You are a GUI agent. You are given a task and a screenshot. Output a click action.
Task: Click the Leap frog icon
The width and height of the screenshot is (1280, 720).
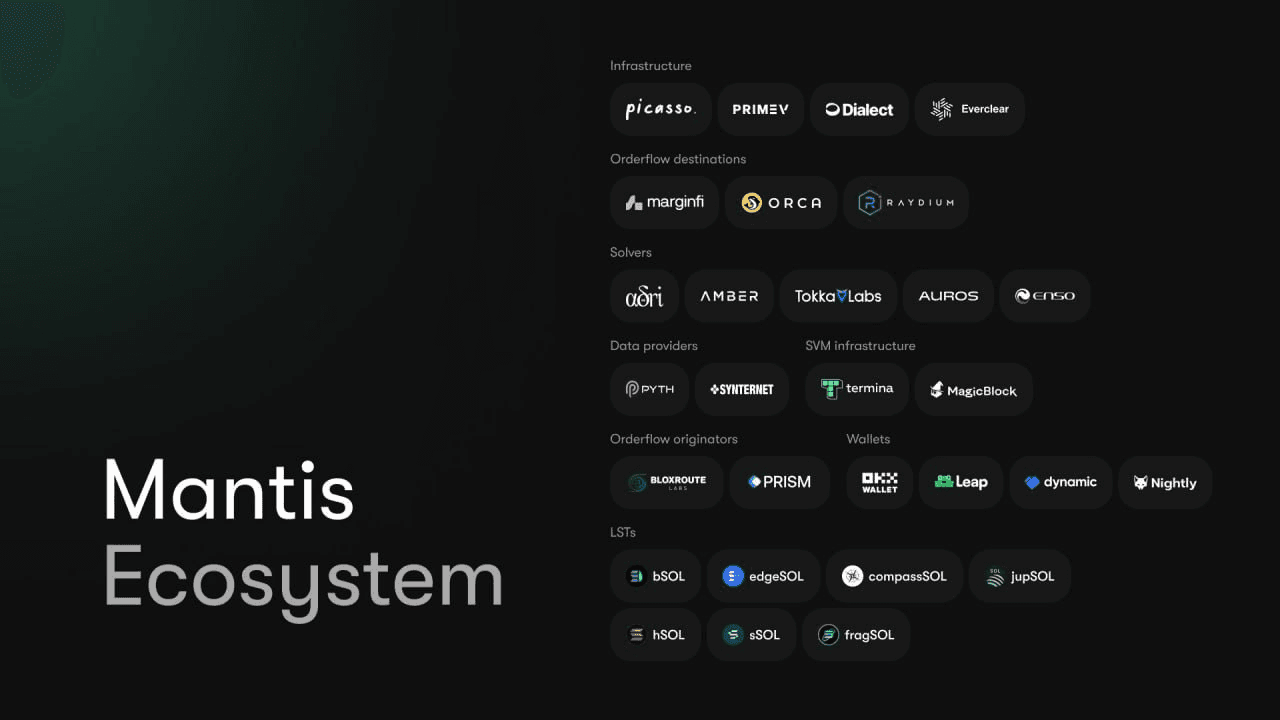(944, 482)
